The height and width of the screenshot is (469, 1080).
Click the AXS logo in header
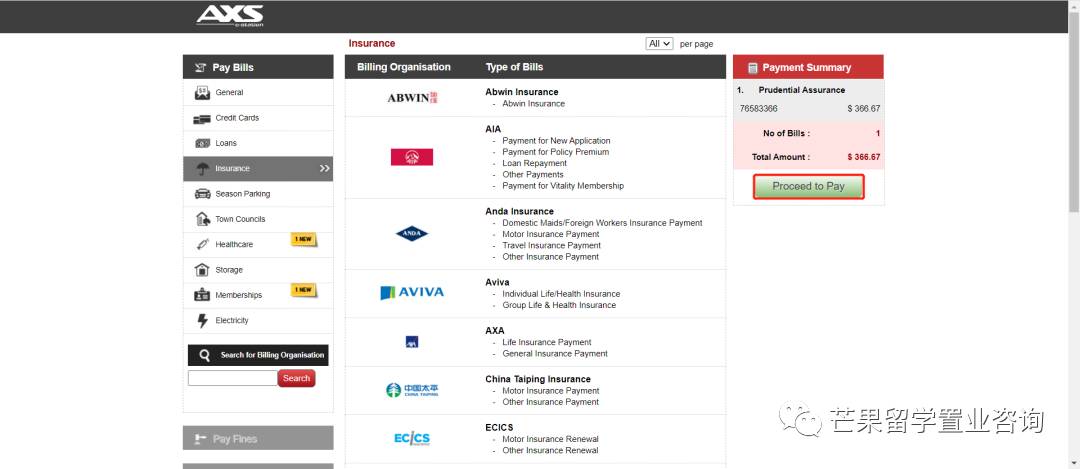pos(229,15)
